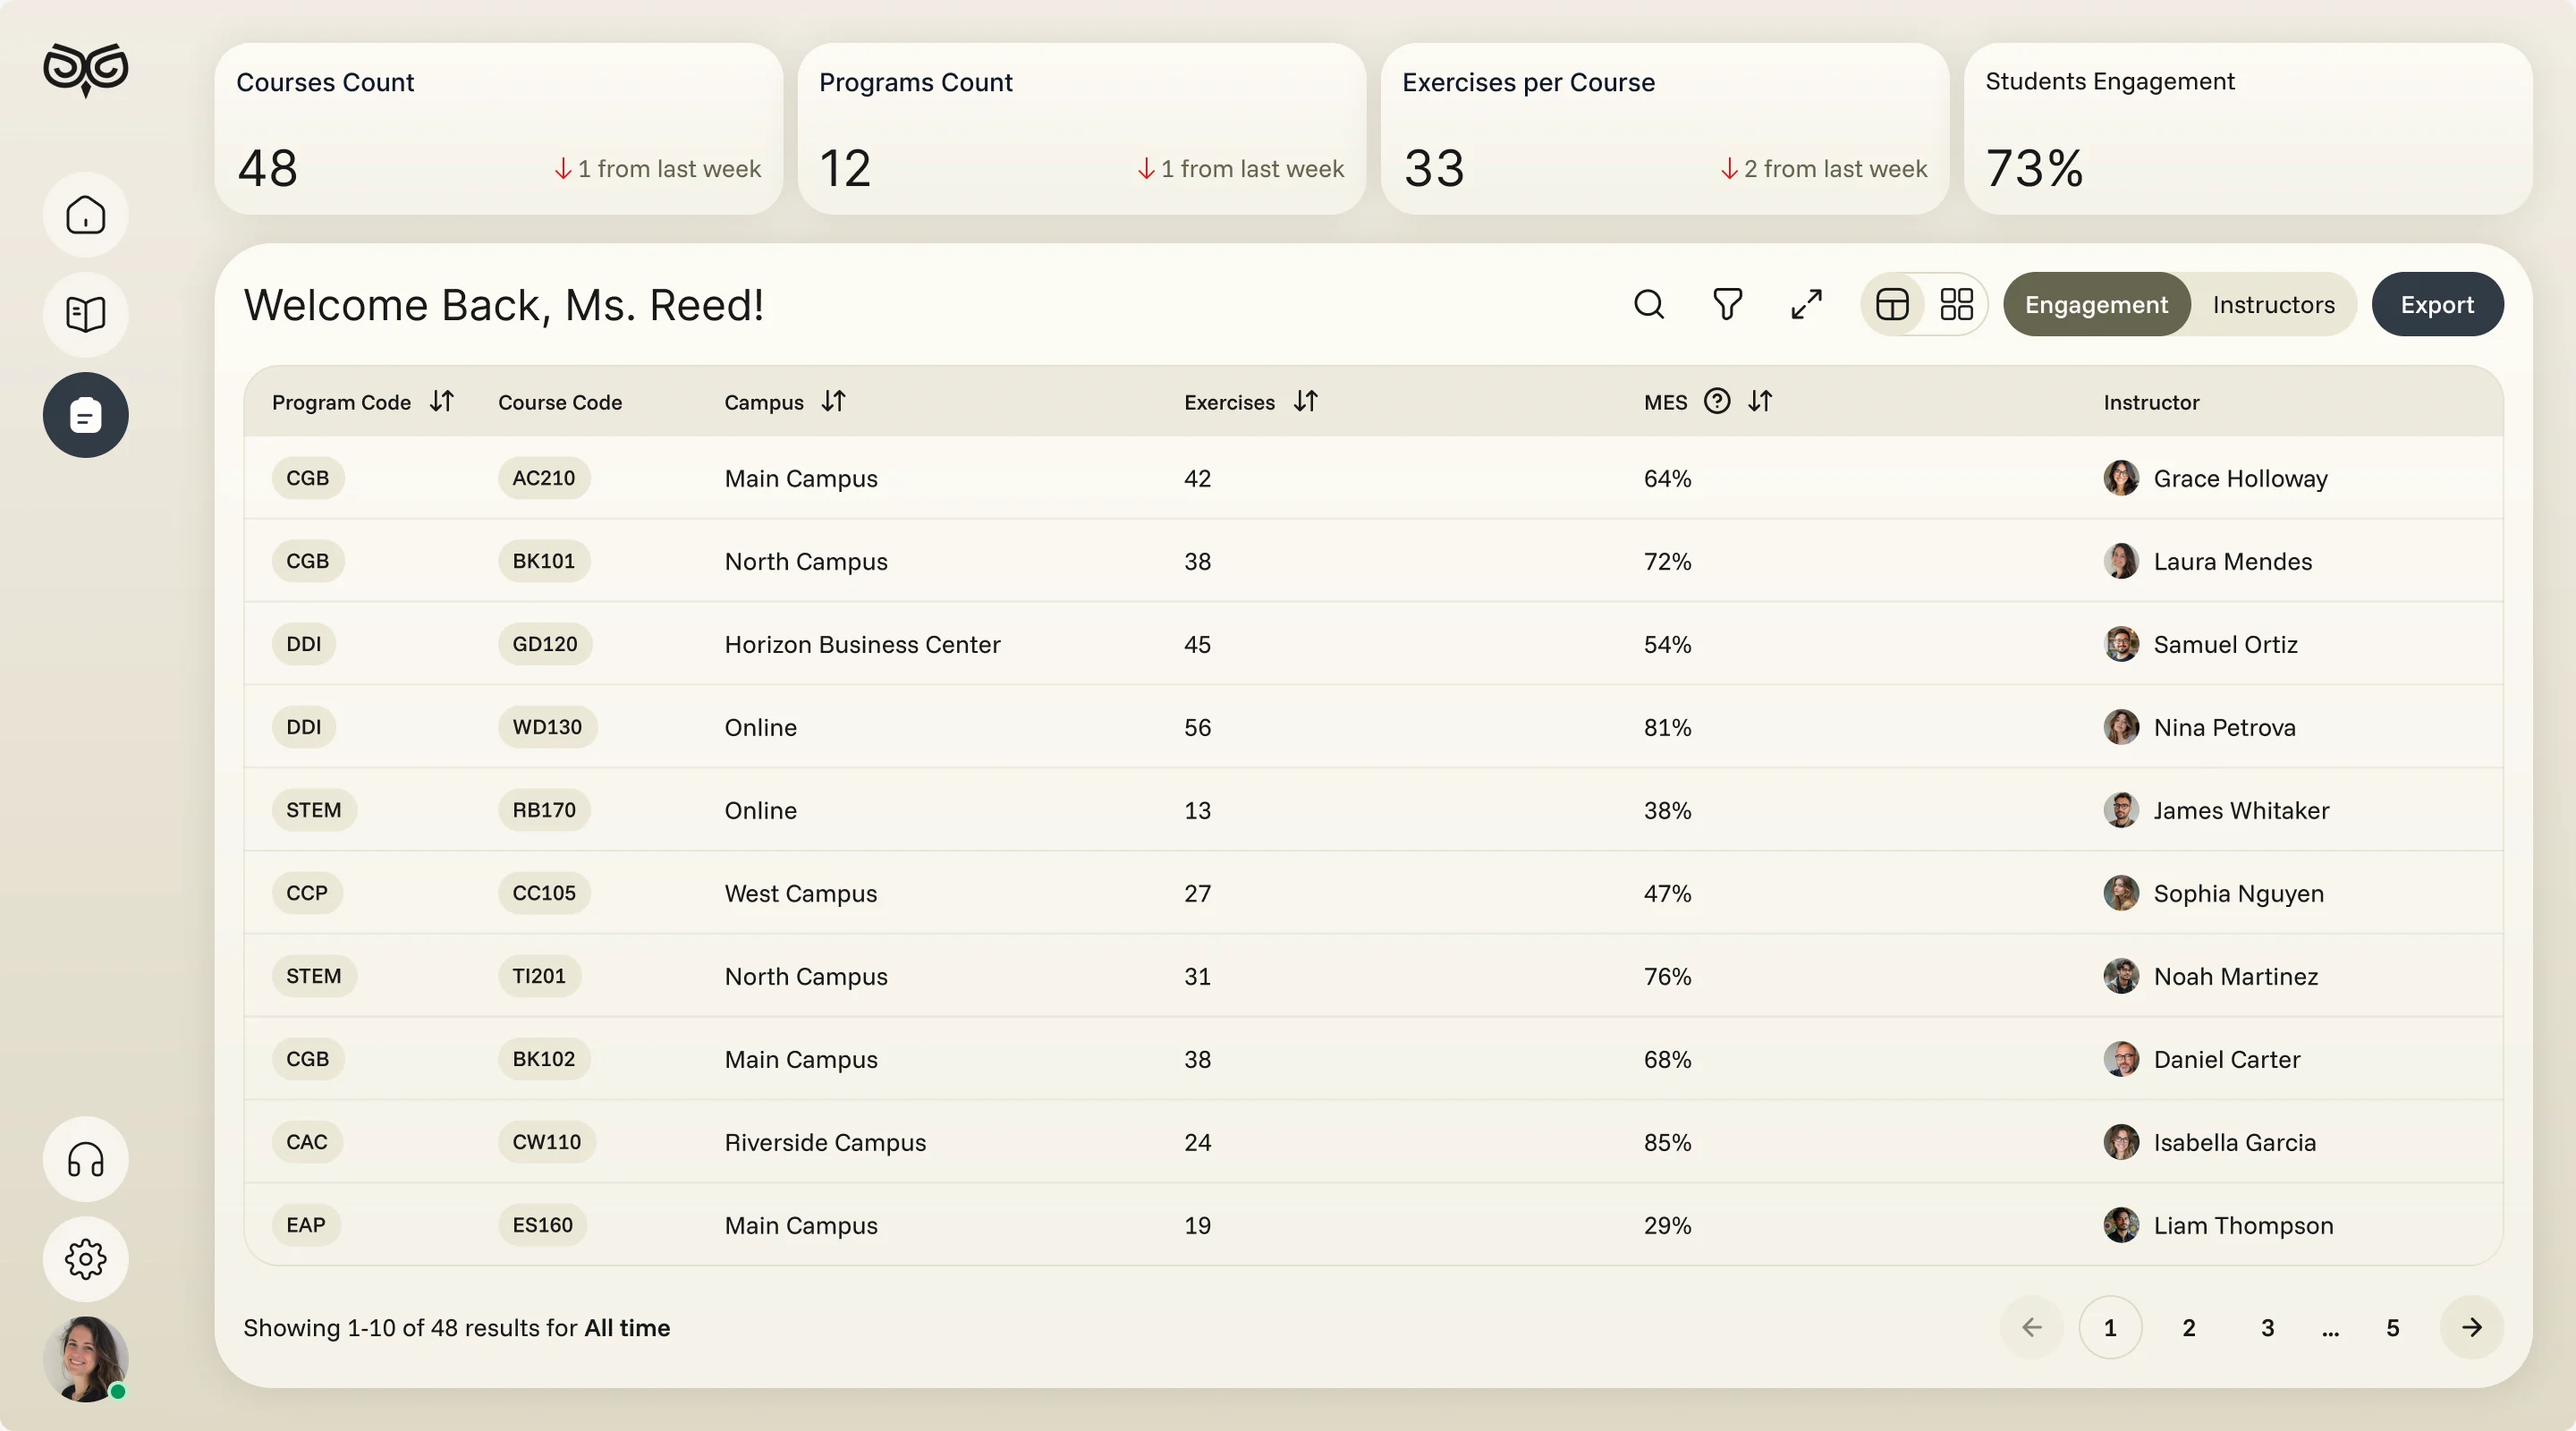The width and height of the screenshot is (2576, 1431).
Task: Switch to table layout view
Action: pos(1892,304)
